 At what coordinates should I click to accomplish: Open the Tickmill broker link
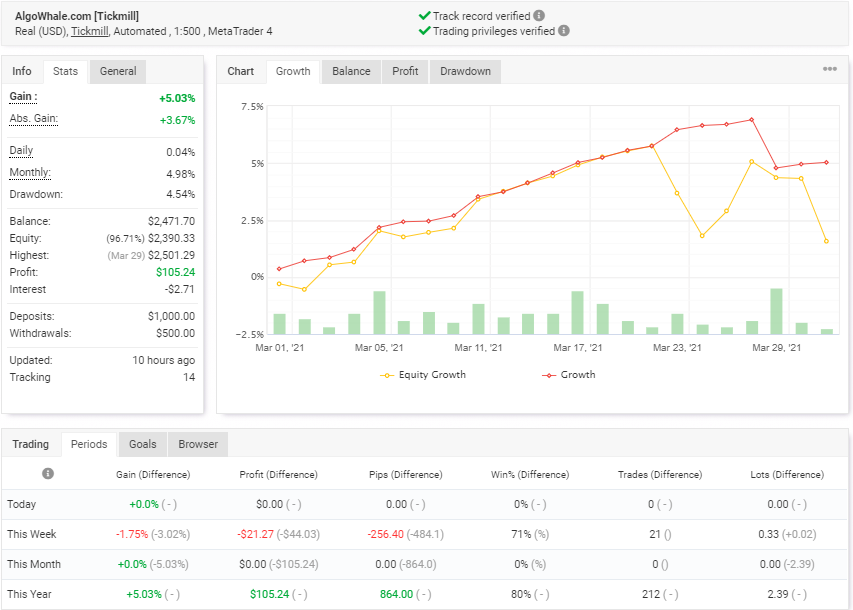pos(90,31)
